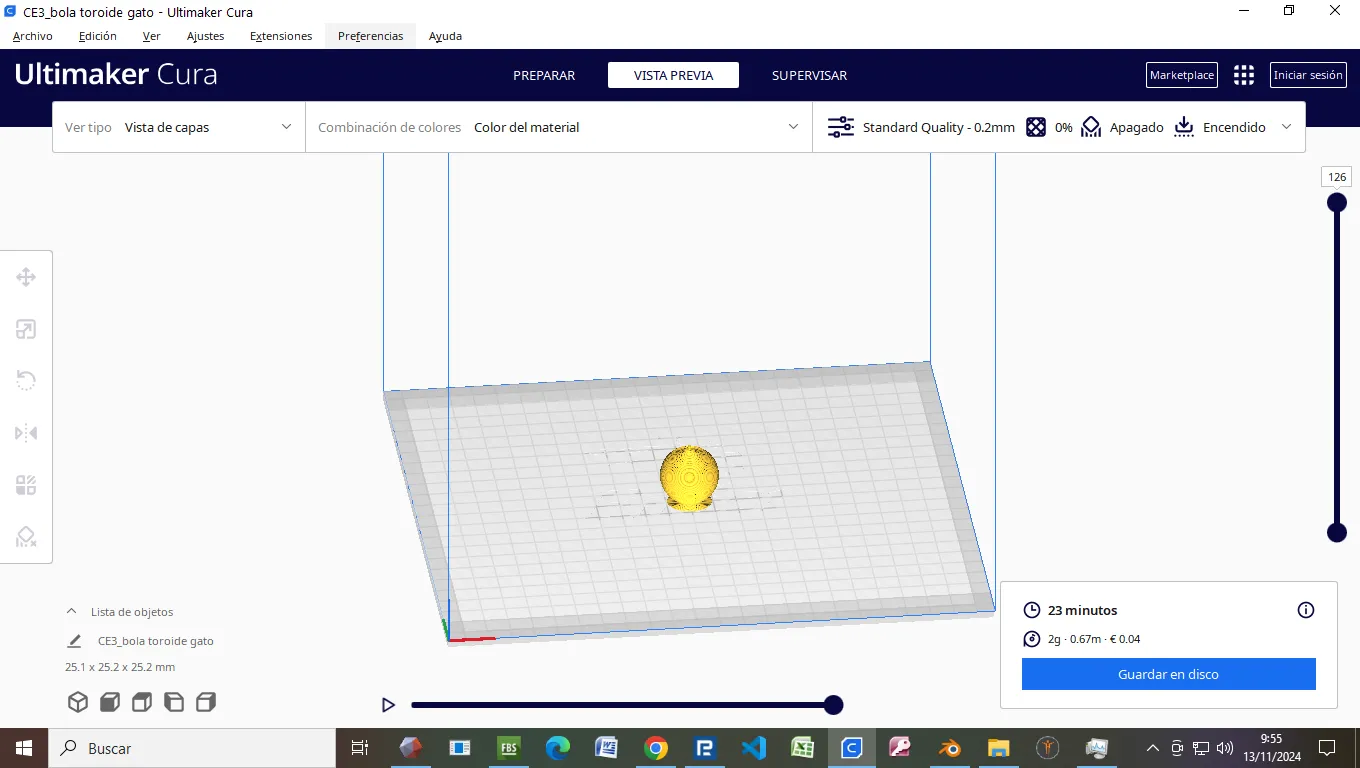
Task: Switch to the PREPARAR stage
Action: (x=544, y=75)
